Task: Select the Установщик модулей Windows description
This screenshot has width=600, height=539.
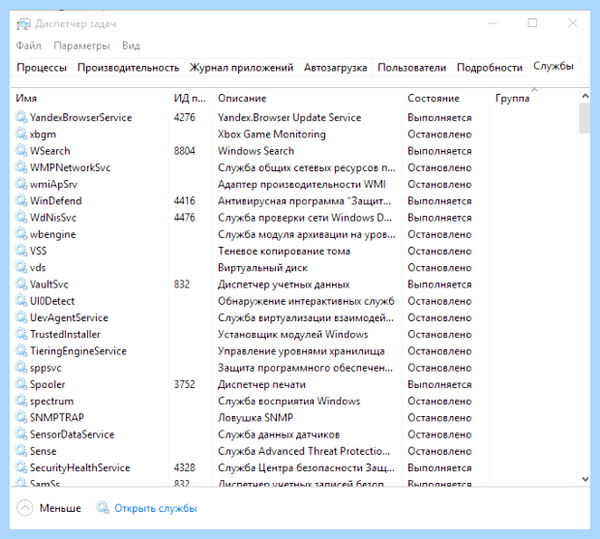Action: 293,334
